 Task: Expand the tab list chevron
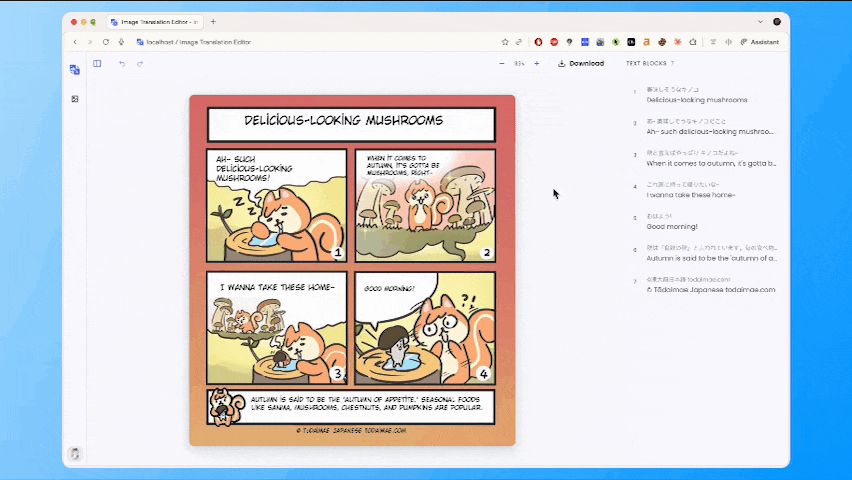(760, 22)
